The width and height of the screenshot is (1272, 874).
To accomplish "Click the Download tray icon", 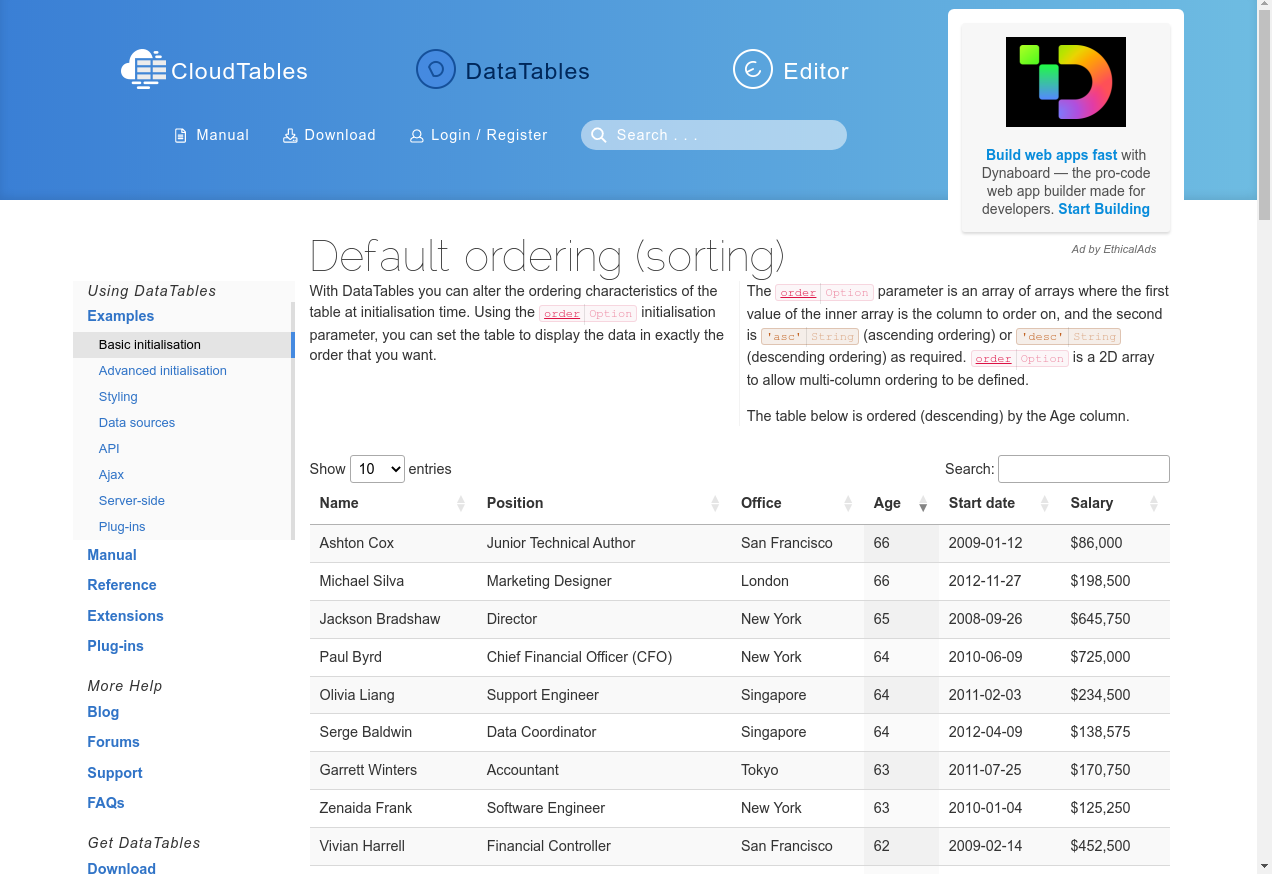I will [x=290, y=136].
